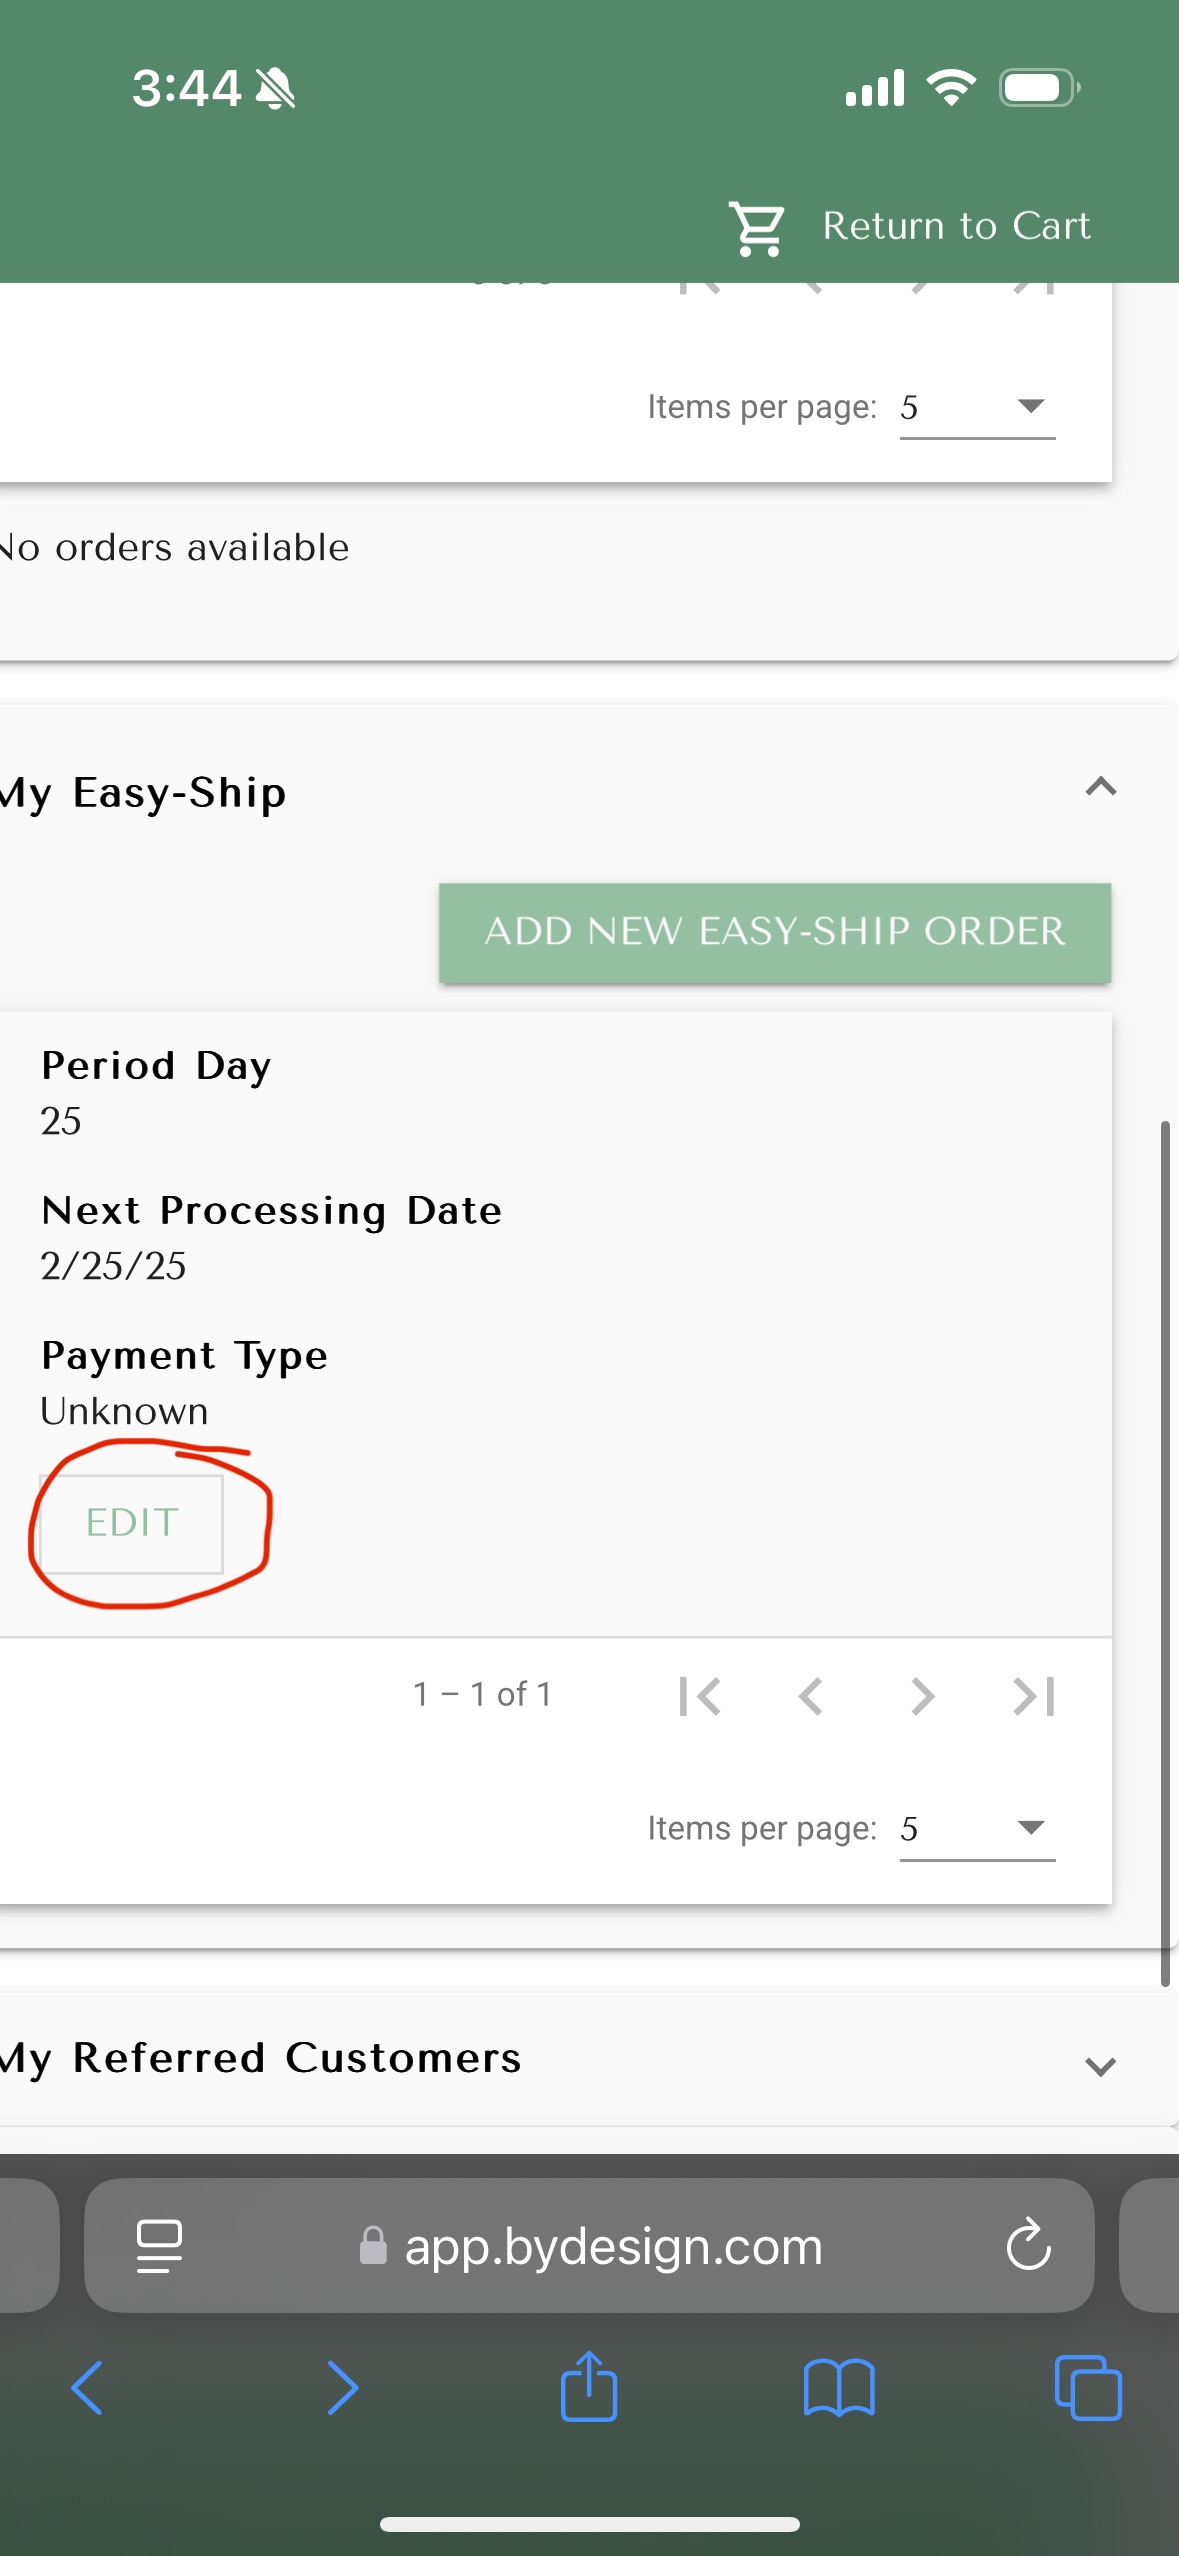Tap the Safari back arrow
1179x2556 pixels.
(87, 2388)
